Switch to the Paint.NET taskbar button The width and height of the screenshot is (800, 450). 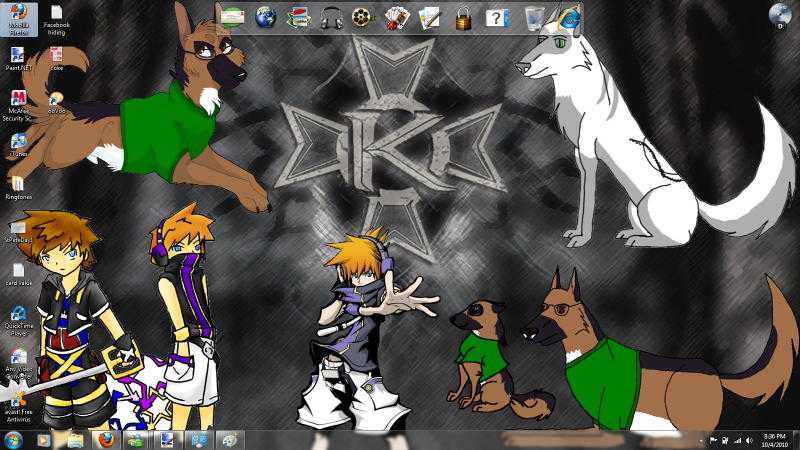(x=168, y=440)
